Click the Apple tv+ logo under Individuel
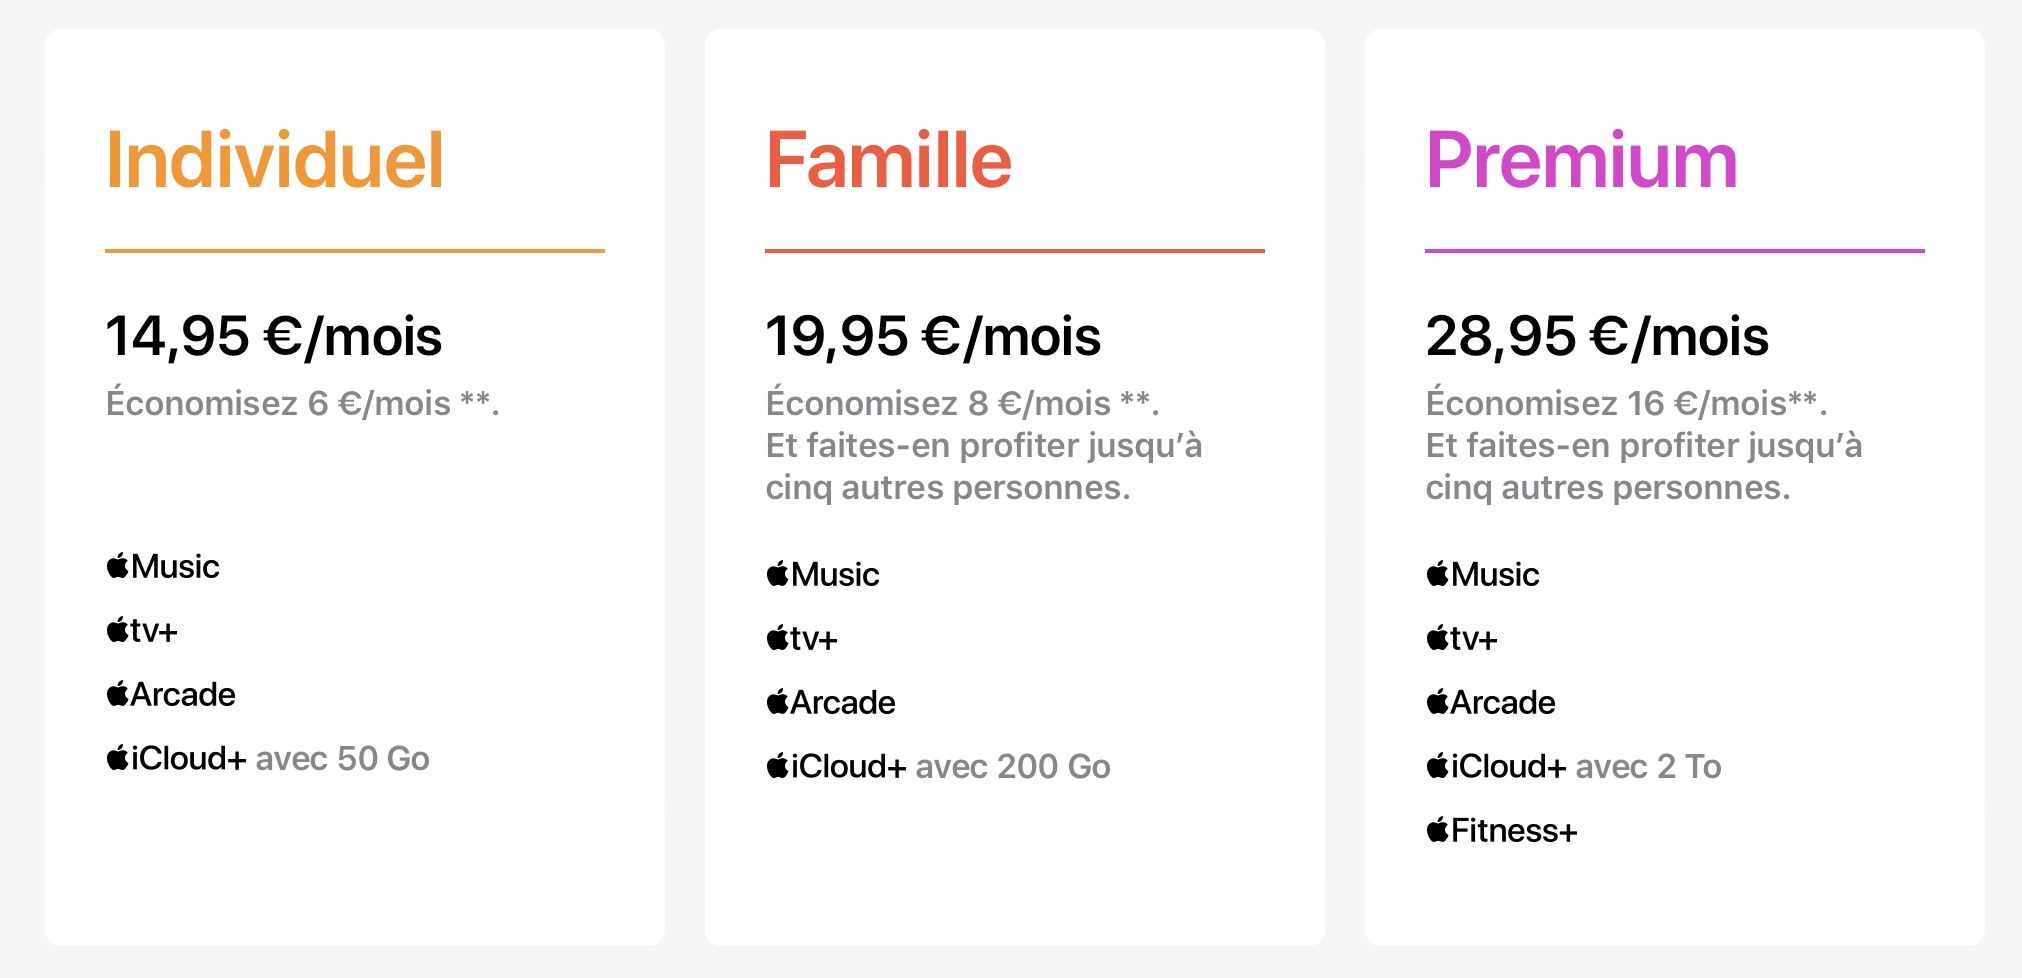This screenshot has height=978, width=2022. pyautogui.click(x=142, y=630)
